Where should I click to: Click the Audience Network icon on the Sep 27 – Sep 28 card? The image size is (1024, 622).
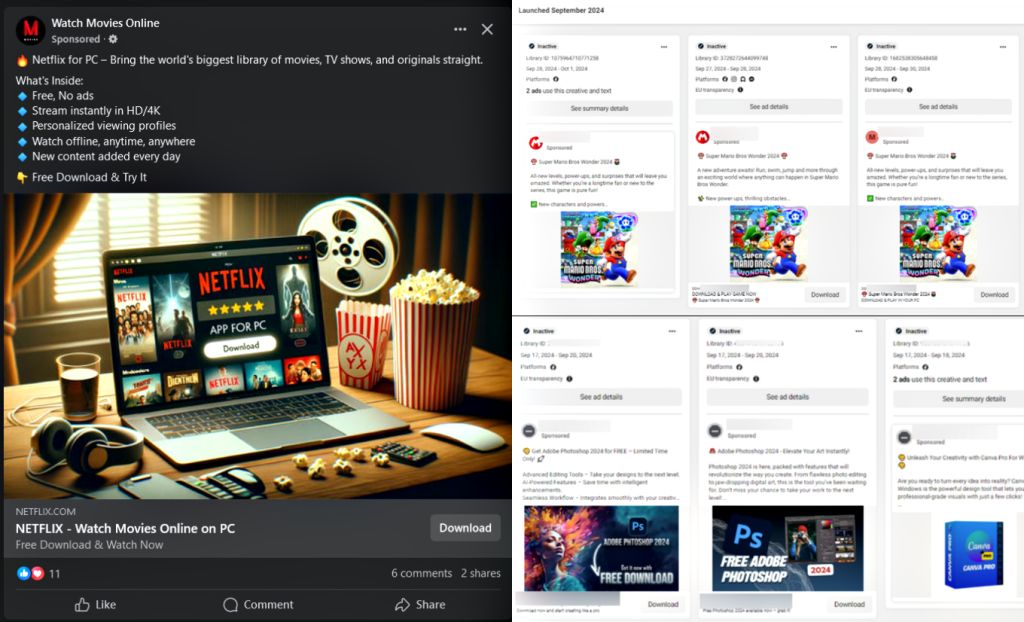743,79
